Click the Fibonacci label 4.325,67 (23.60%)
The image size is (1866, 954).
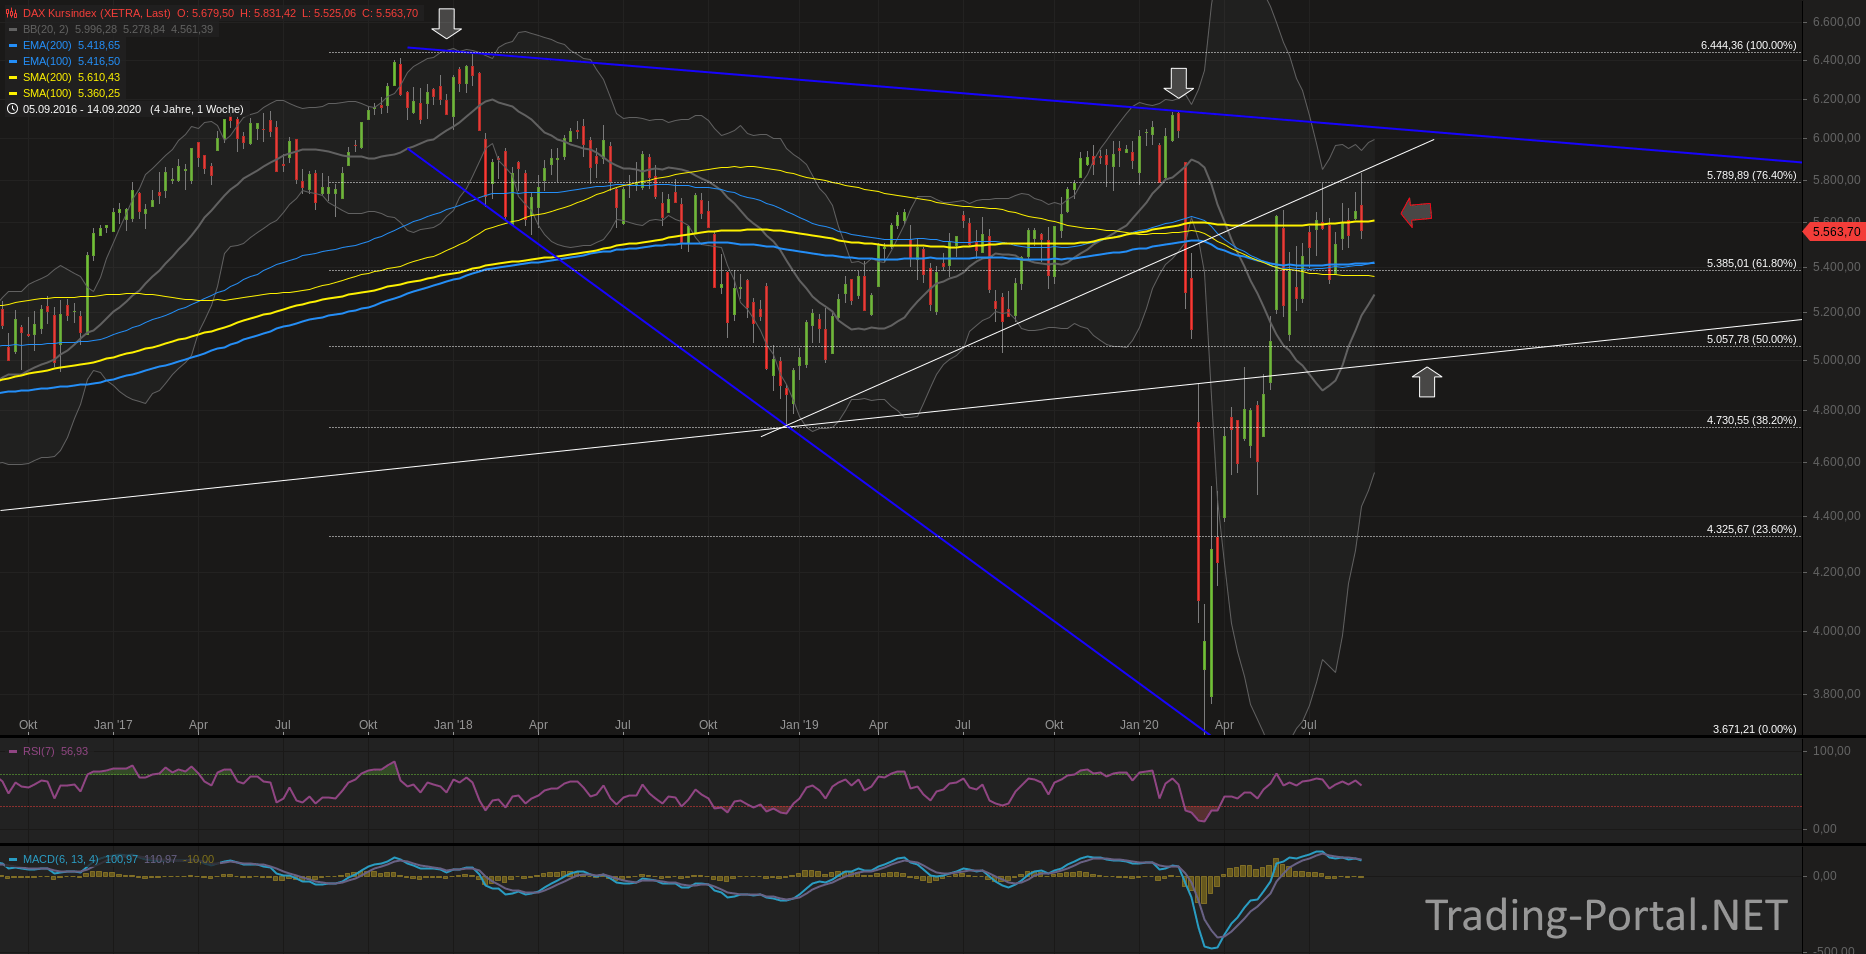(x=1751, y=529)
